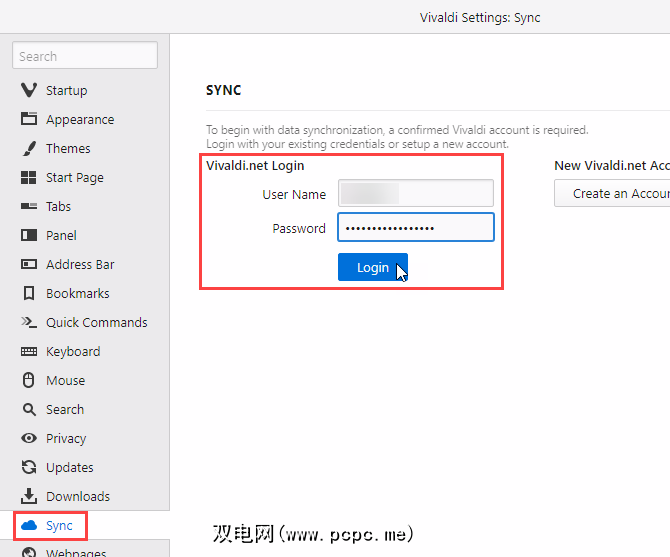
Task: Click the Startup V icon
Action: click(29, 90)
